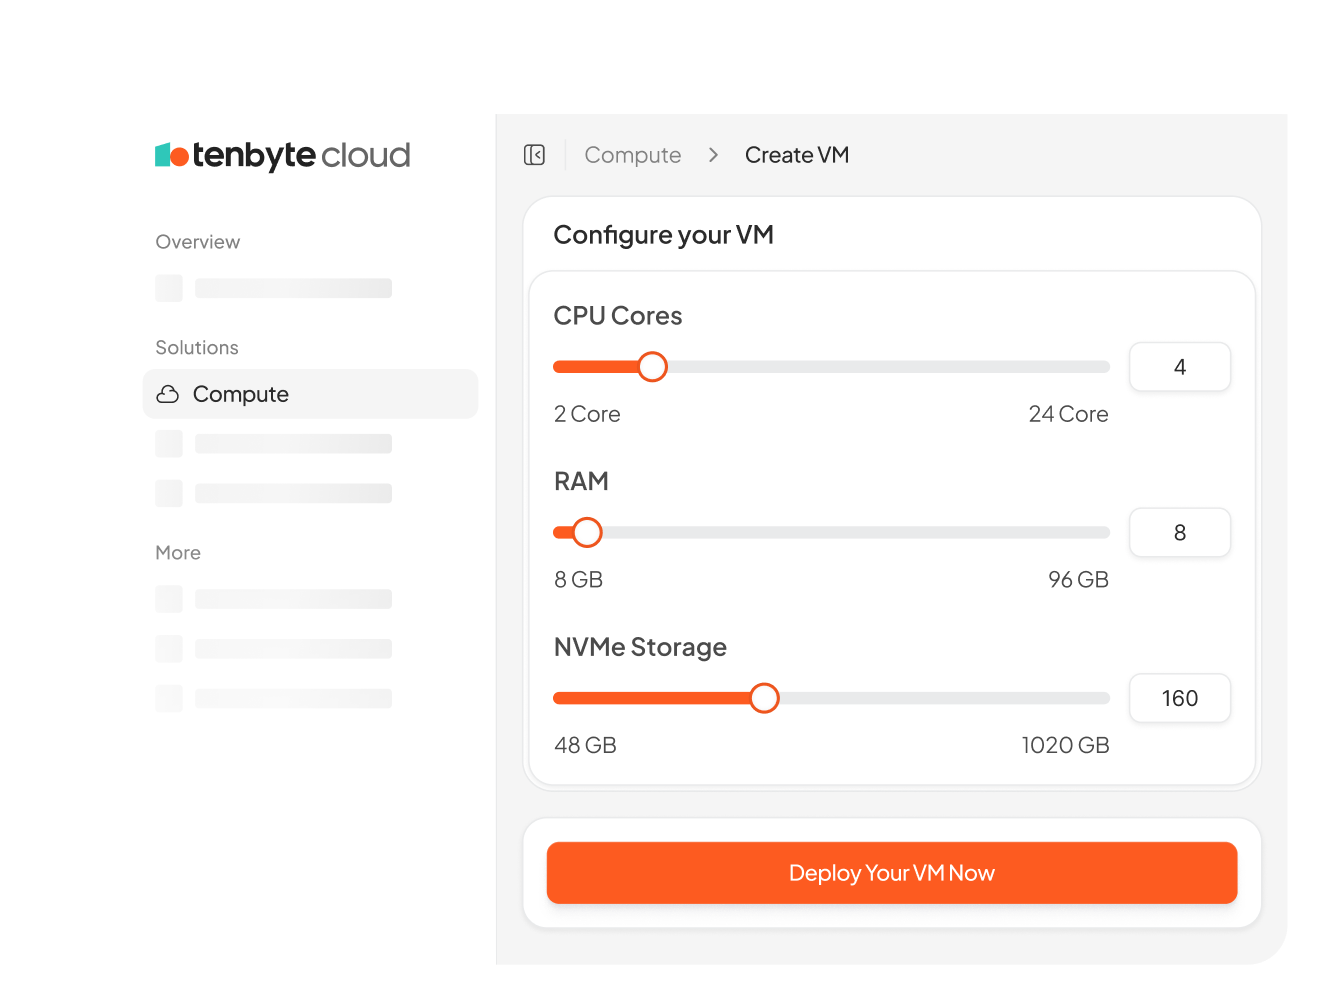Click the cloud icon beside Compute
This screenshot has height=1000, width=1323.
tap(168, 394)
